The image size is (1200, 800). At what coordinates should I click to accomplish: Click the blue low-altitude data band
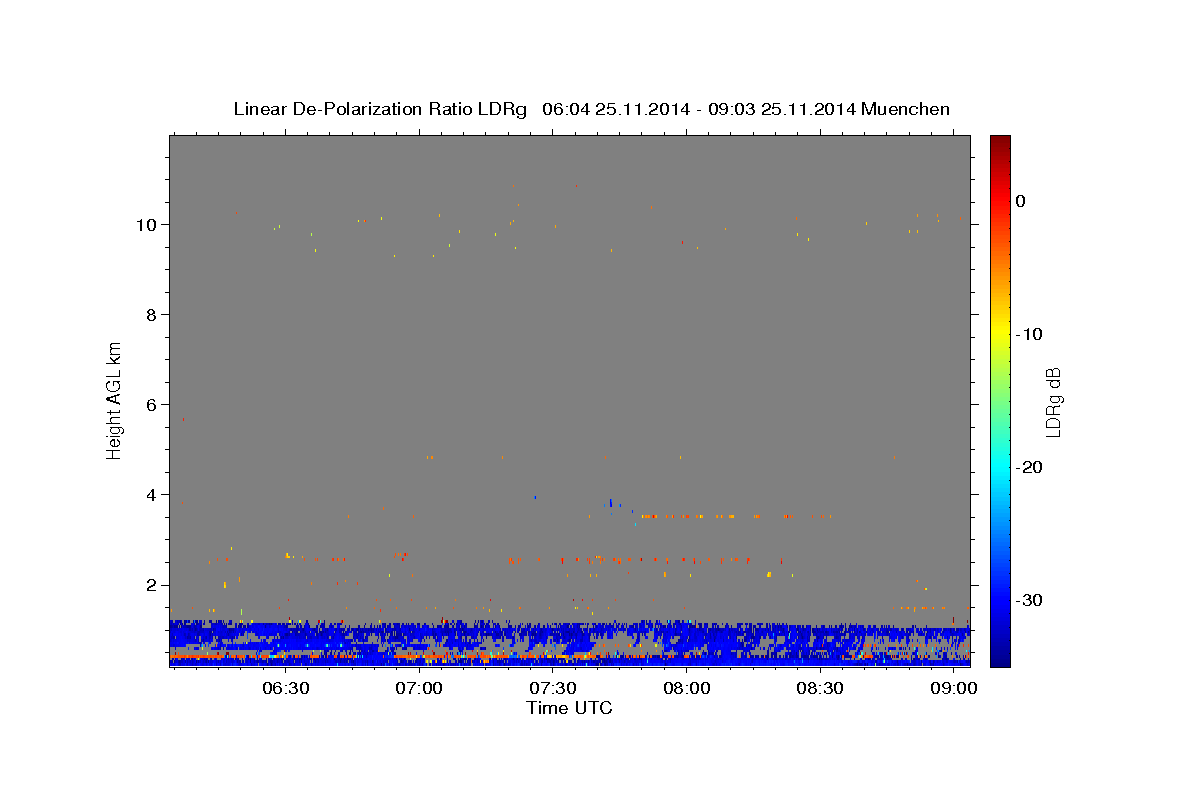point(569,643)
